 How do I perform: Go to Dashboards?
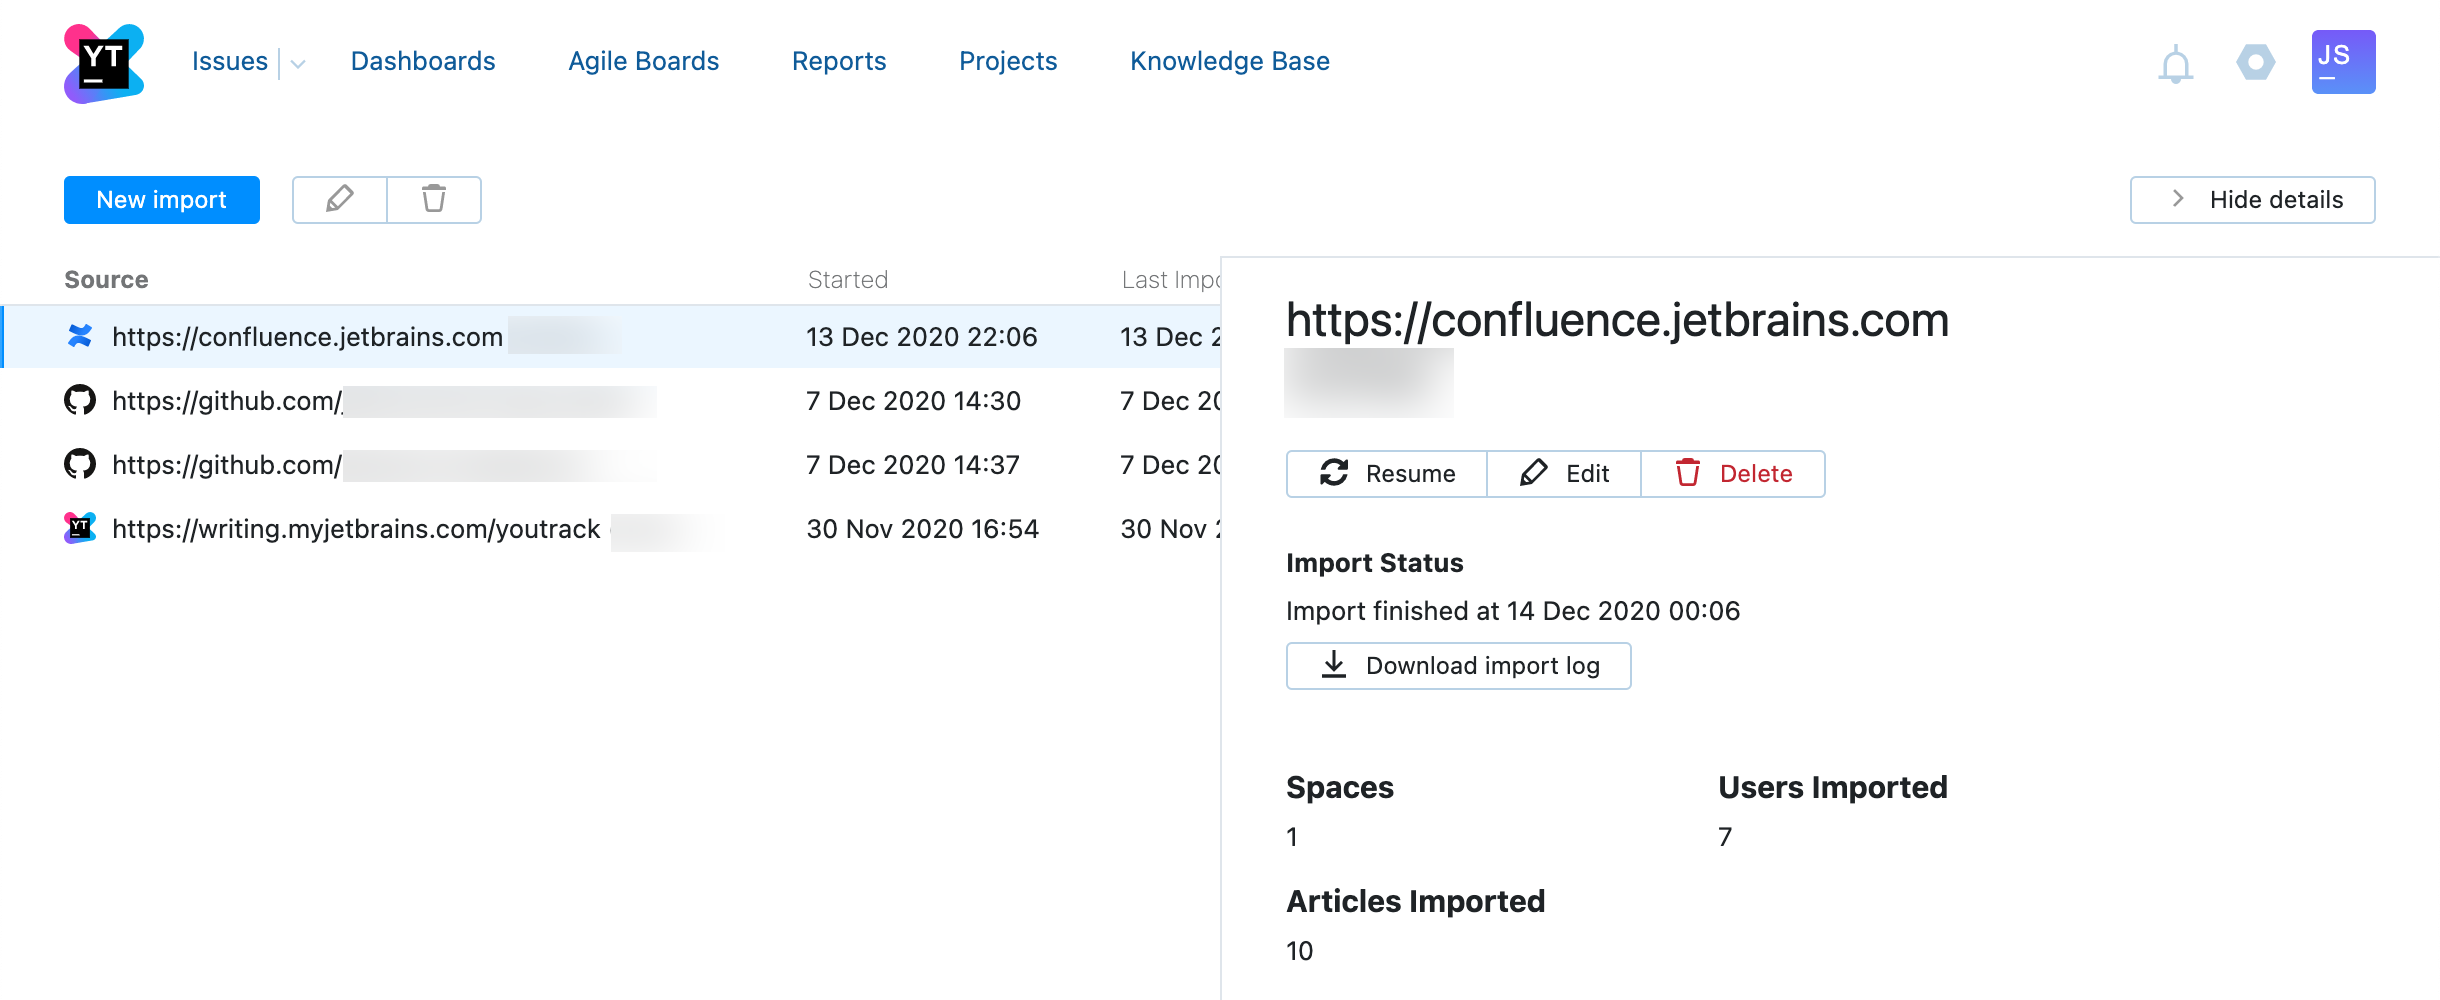(x=423, y=61)
